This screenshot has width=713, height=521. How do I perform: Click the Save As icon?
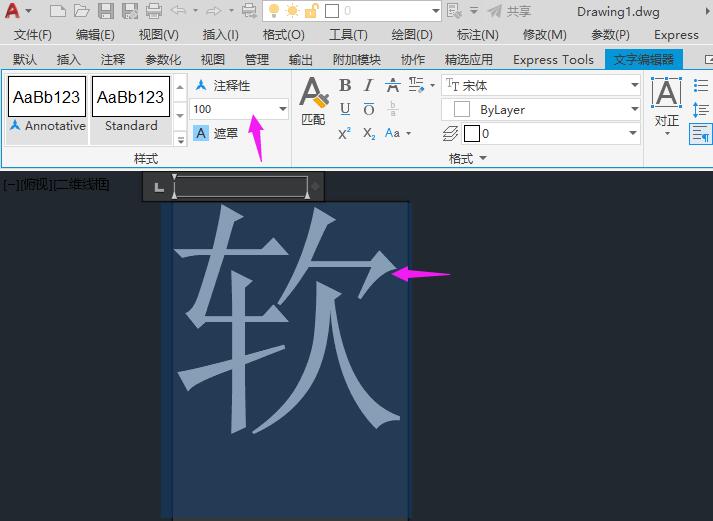click(130, 10)
